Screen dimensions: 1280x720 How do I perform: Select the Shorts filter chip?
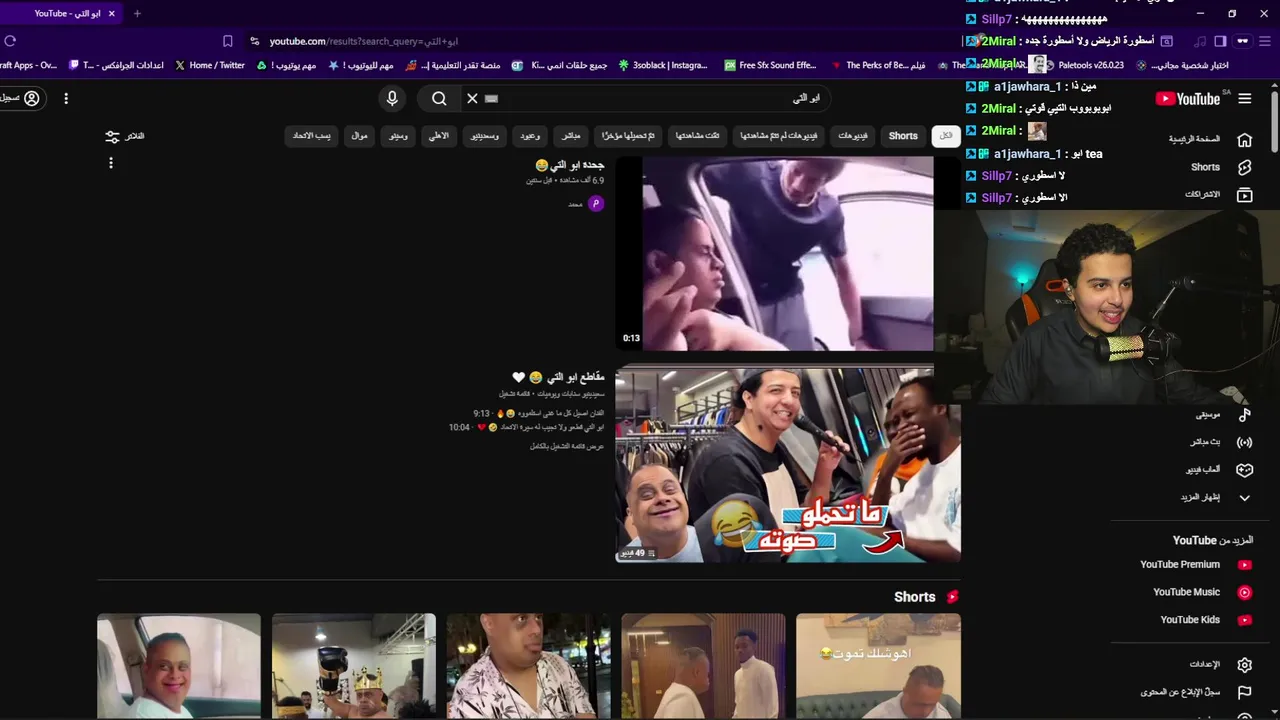tap(903, 136)
